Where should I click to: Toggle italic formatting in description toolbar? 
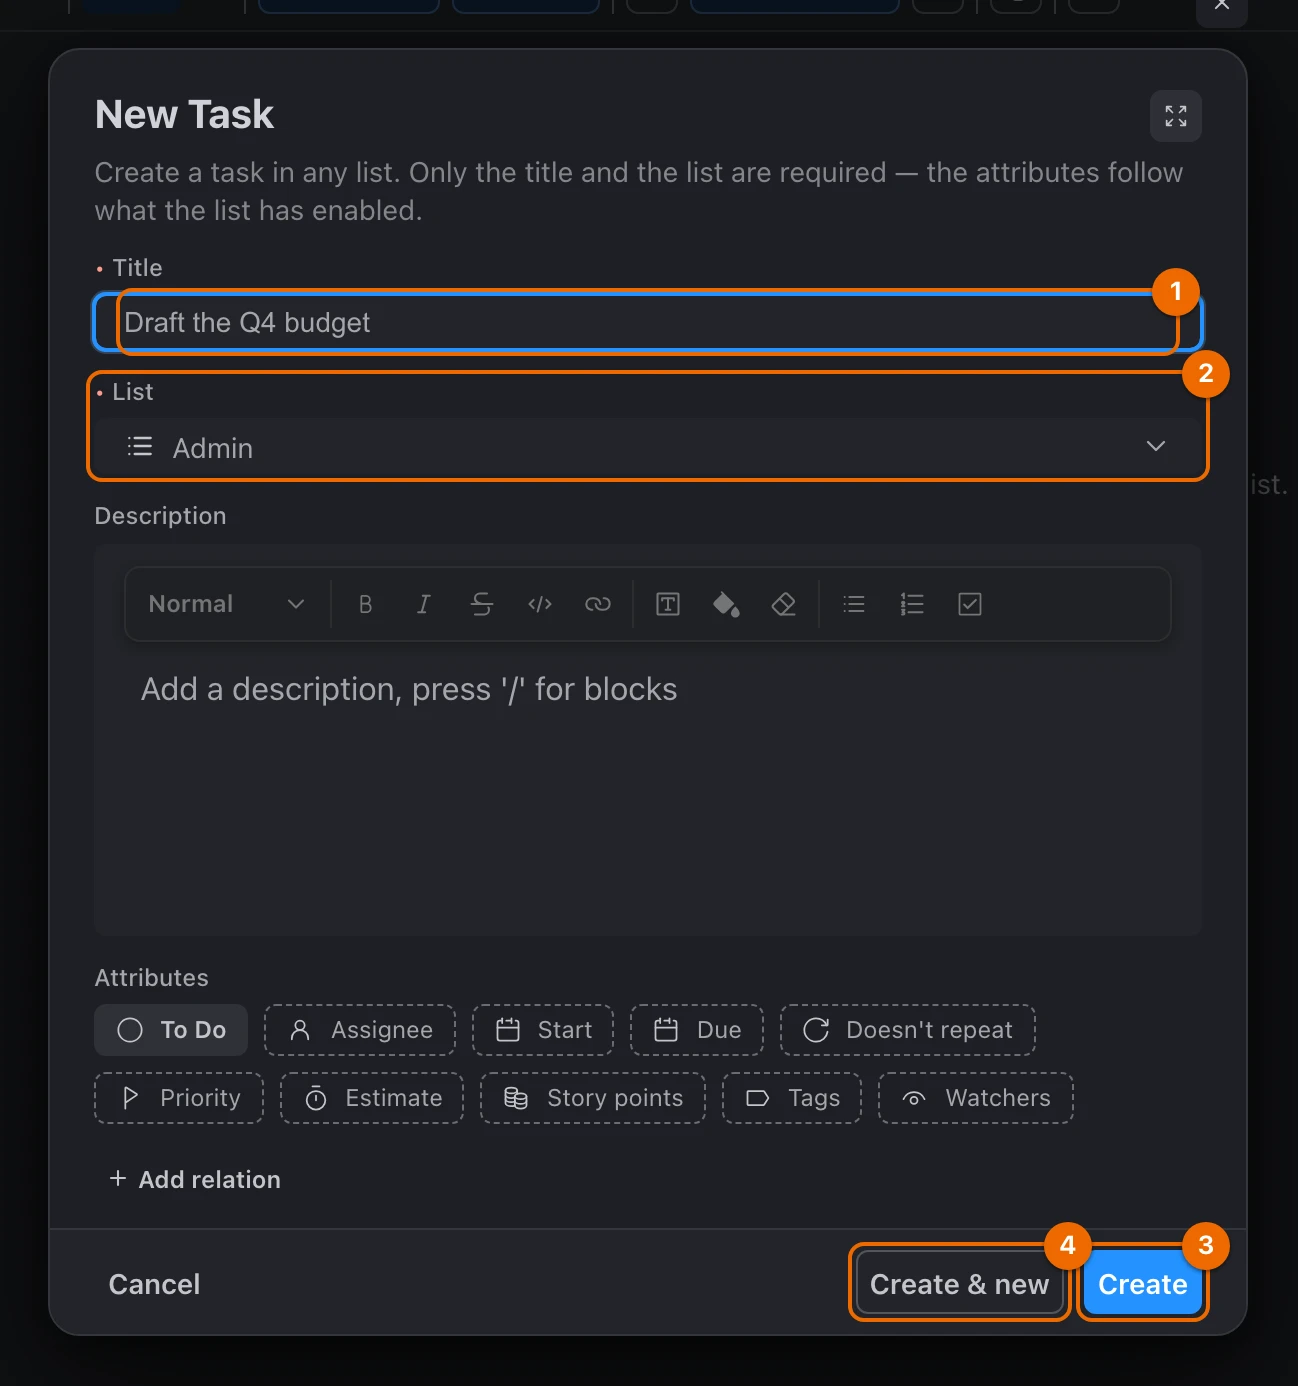click(x=424, y=604)
